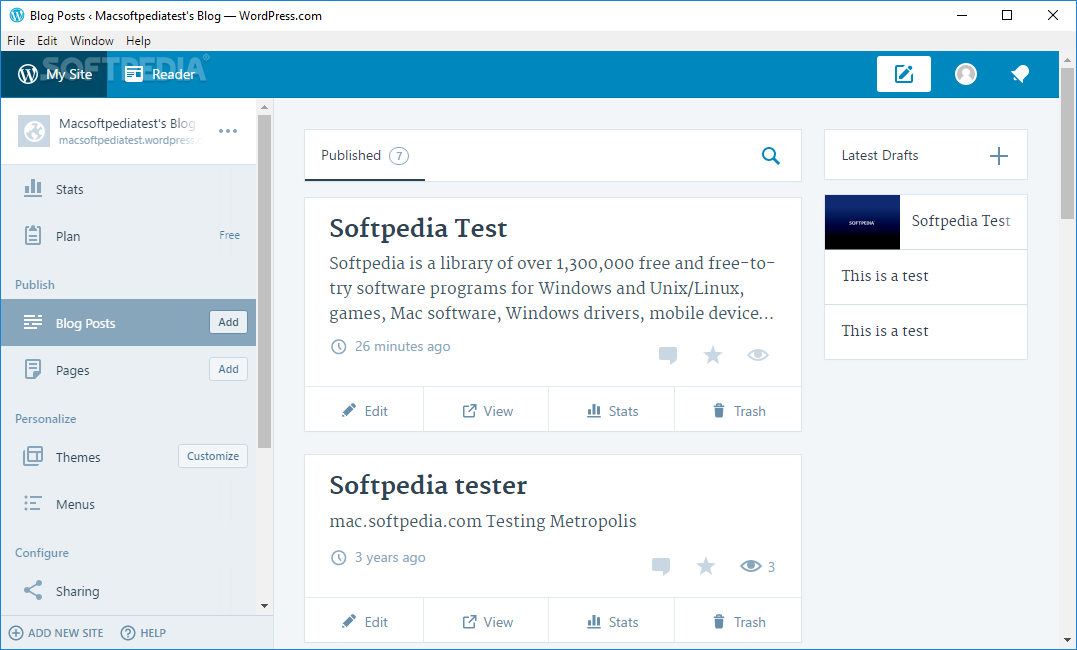This screenshot has height=650, width=1077.
Task: Open Pages in the sidebar
Action: tap(128, 370)
